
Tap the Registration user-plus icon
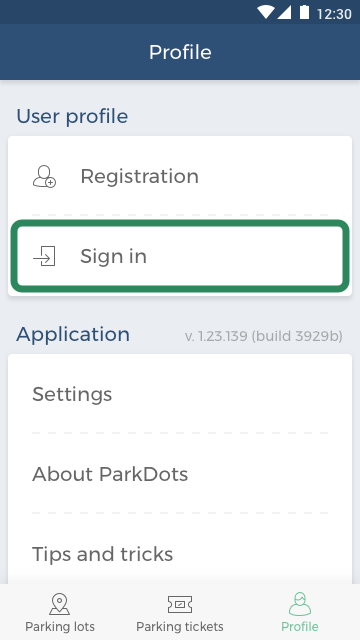[44, 176]
